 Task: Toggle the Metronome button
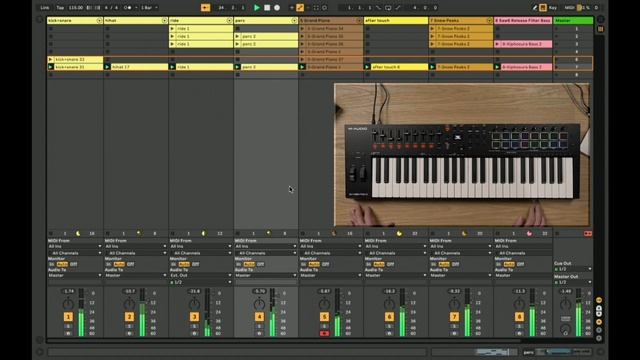coord(128,7)
